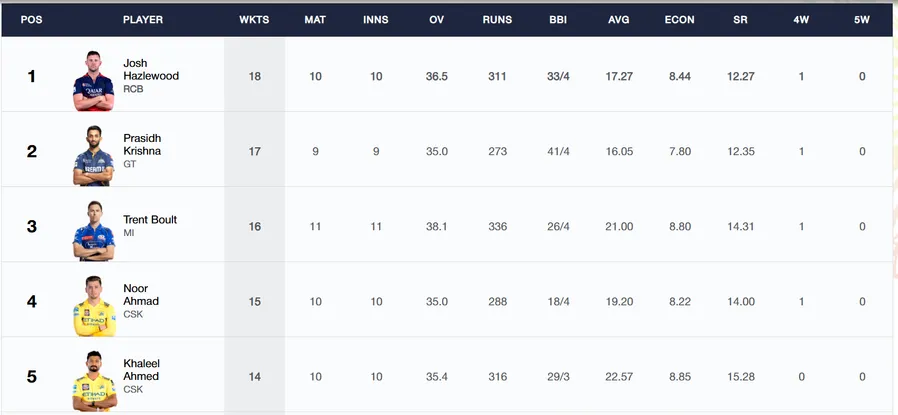Click the 4W column header

point(801,19)
